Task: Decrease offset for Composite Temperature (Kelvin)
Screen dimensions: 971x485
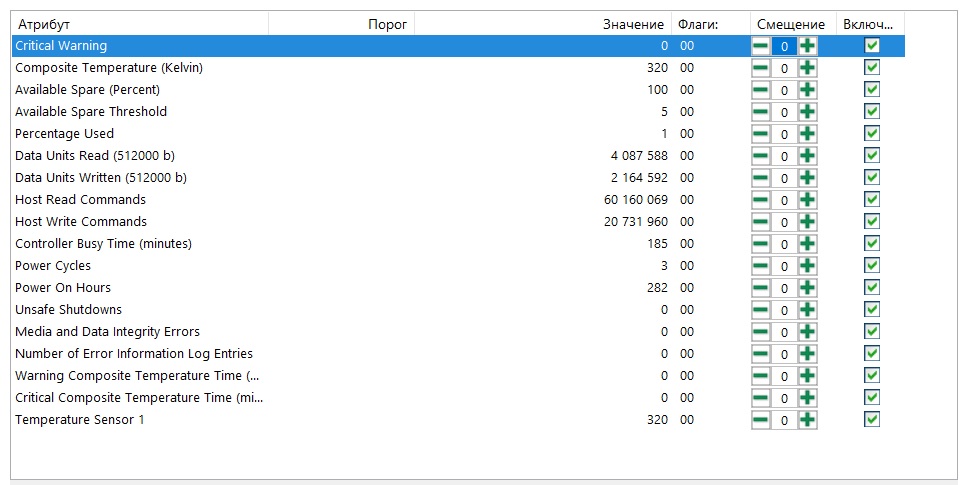Action: (761, 68)
